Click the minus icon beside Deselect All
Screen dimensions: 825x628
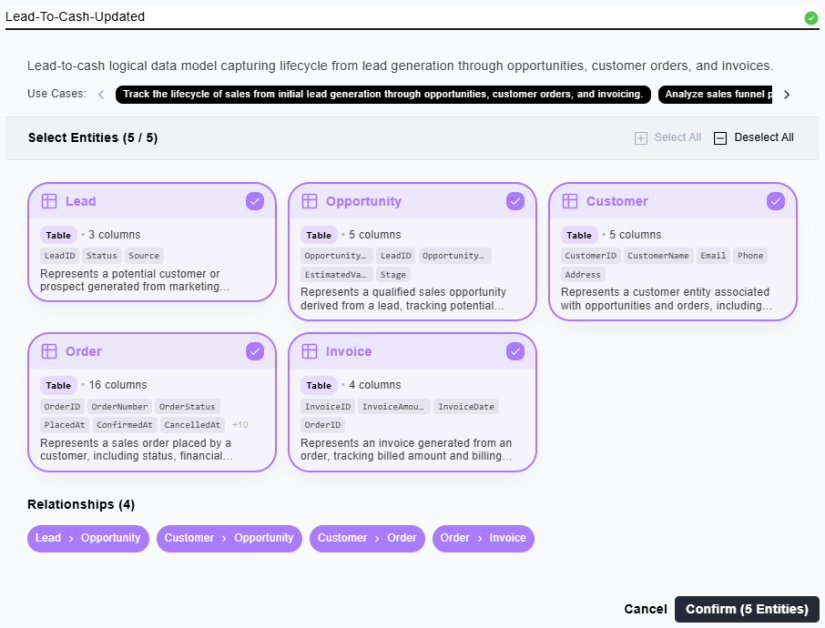click(x=720, y=138)
